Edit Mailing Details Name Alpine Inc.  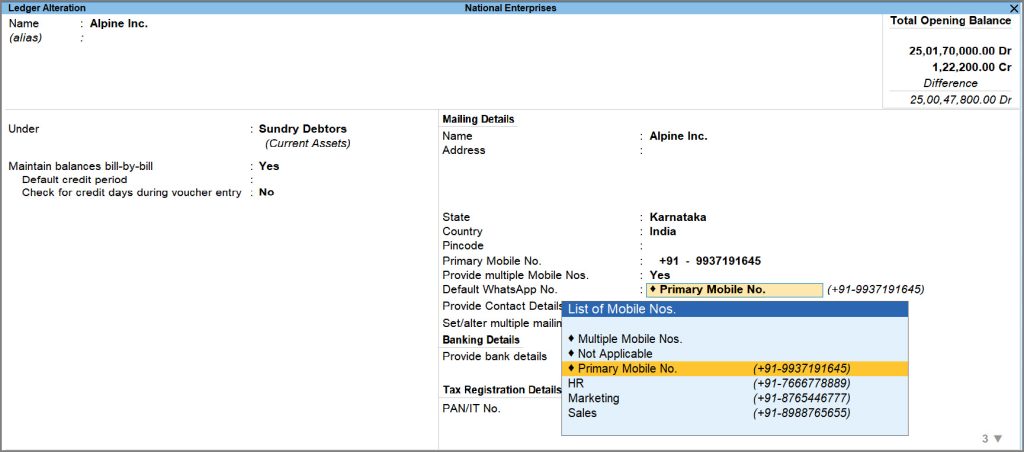click(678, 136)
